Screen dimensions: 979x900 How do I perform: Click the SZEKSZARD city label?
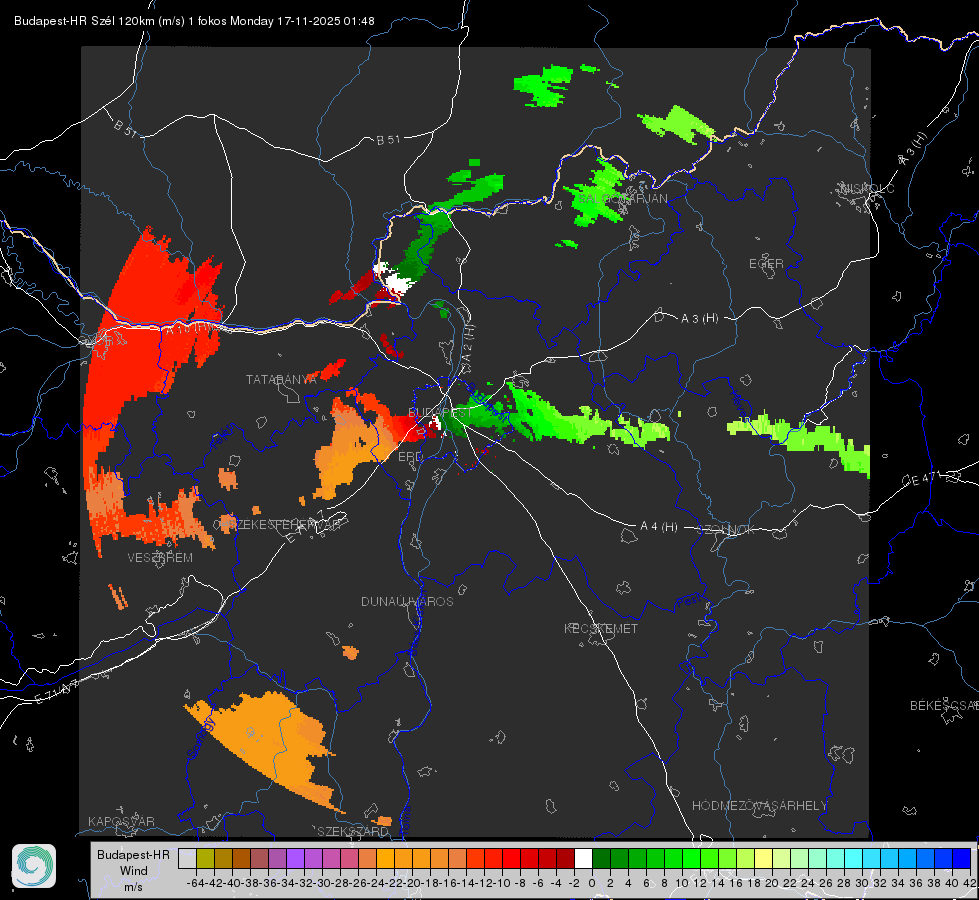tap(352, 831)
